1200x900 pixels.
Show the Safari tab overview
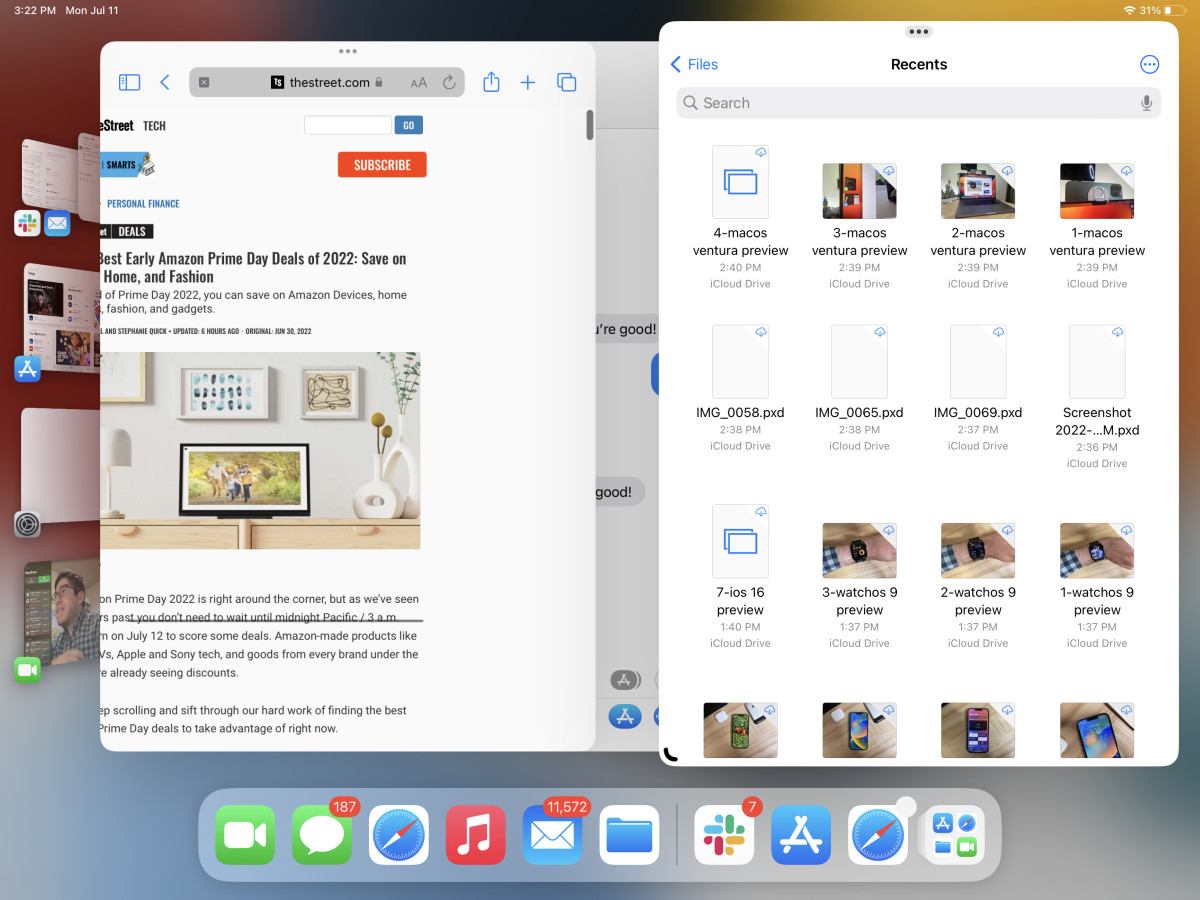[x=566, y=83]
